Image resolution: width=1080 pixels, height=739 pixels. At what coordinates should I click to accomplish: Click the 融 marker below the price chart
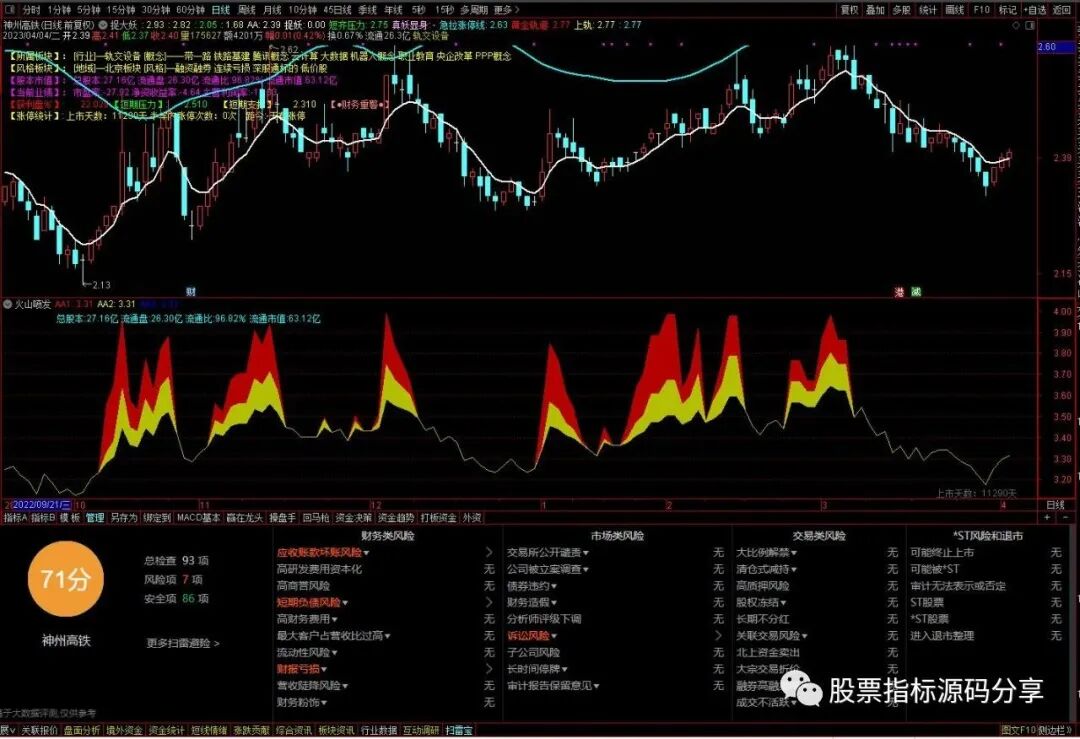pyautogui.click(x=915, y=292)
